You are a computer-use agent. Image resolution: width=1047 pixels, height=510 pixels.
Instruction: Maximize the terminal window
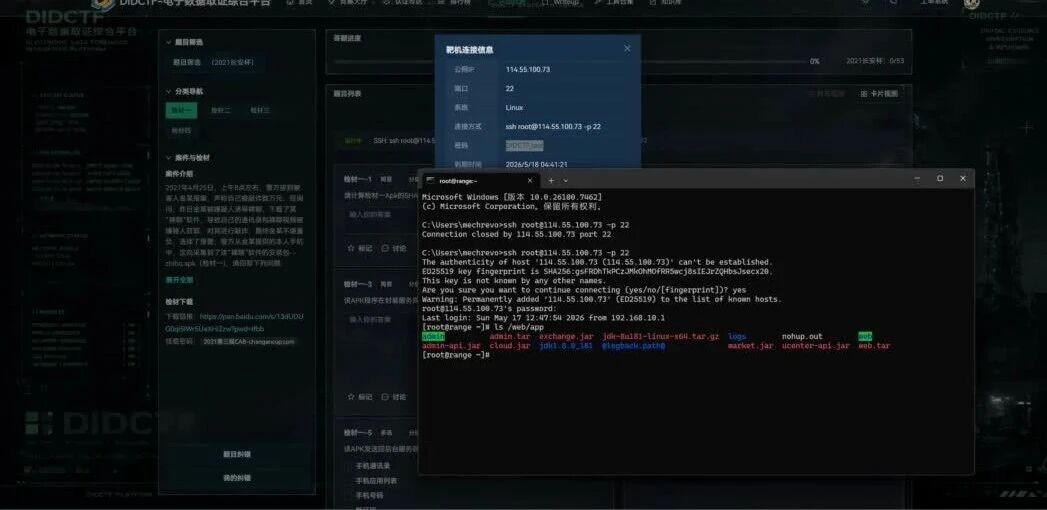940,178
